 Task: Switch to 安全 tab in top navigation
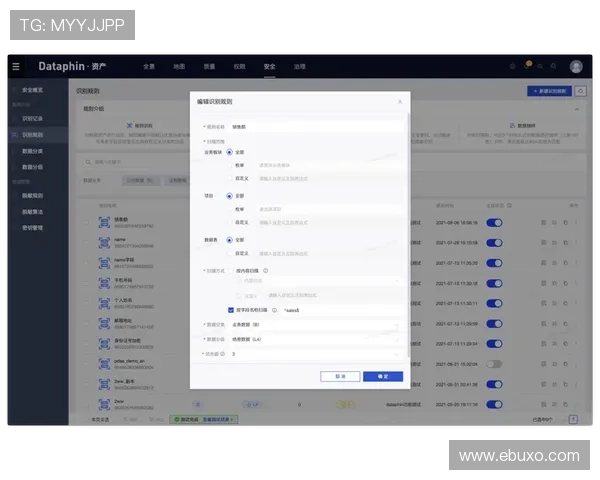pos(269,66)
